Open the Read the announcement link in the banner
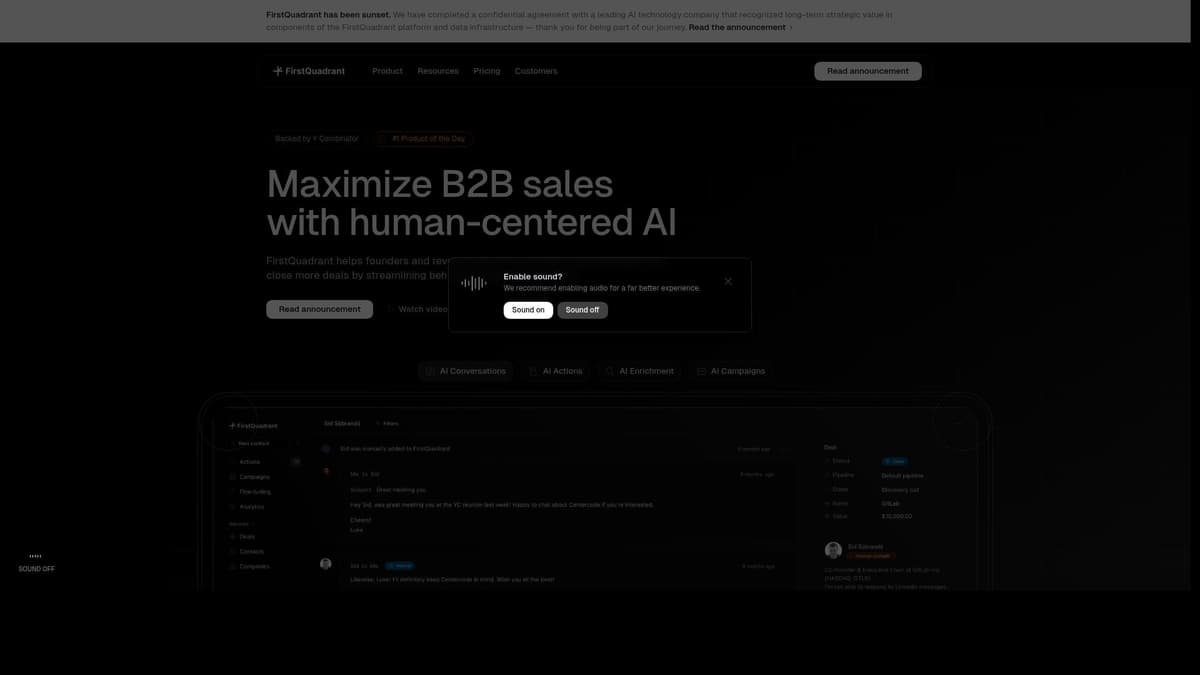Screen dimensions: 1200x675 click(x=740, y=27)
